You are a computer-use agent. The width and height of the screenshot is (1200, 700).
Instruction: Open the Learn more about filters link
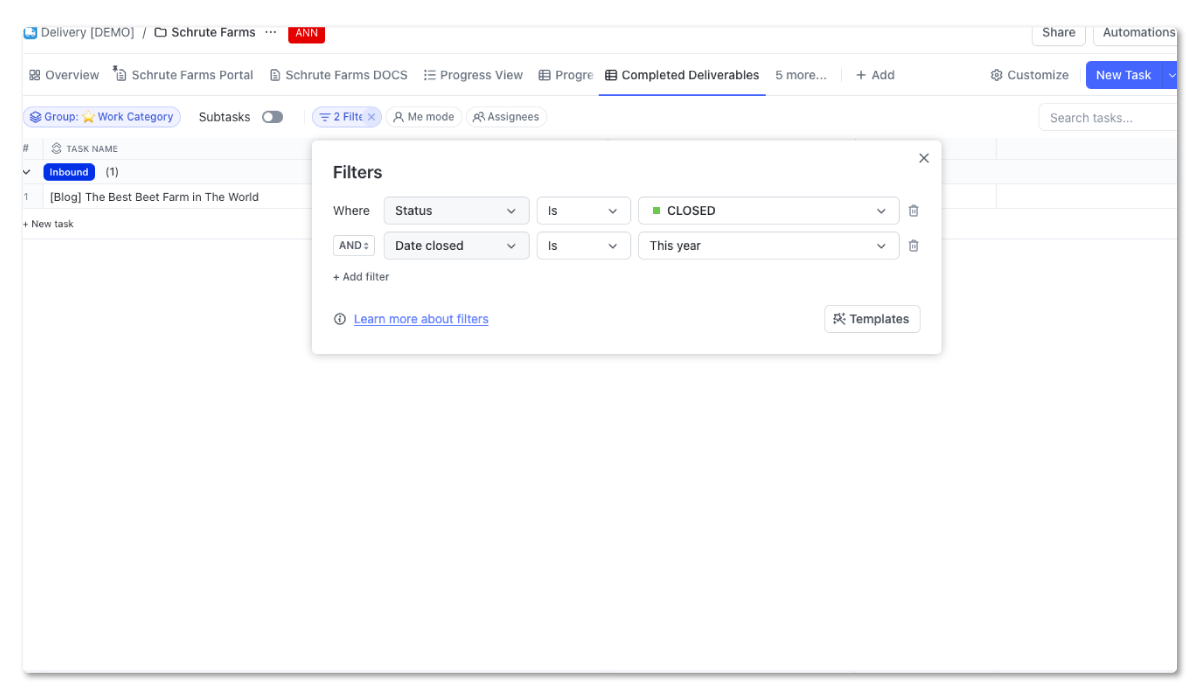point(420,318)
